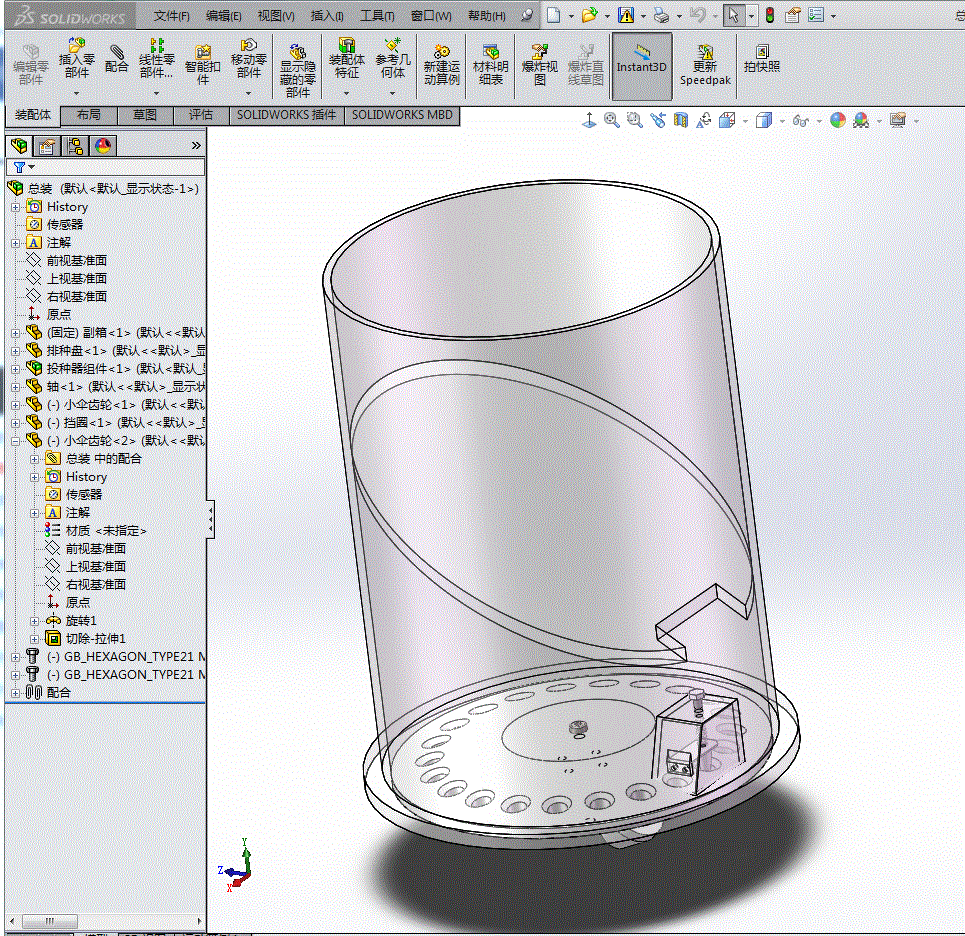
Task: Open the DisplayManager color-ball tab icon
Action: point(103,146)
